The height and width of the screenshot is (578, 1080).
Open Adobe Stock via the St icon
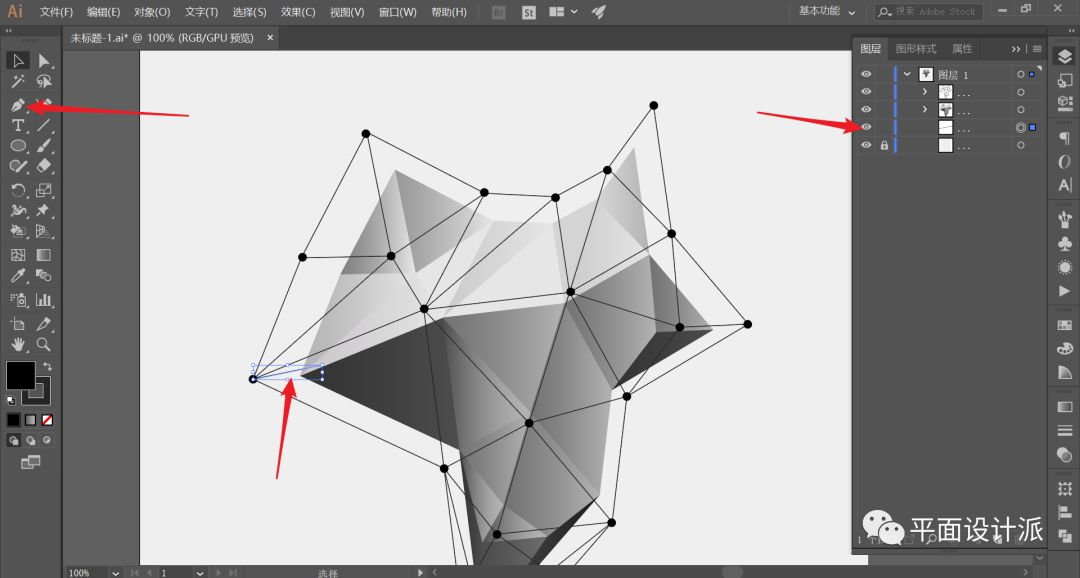point(529,12)
